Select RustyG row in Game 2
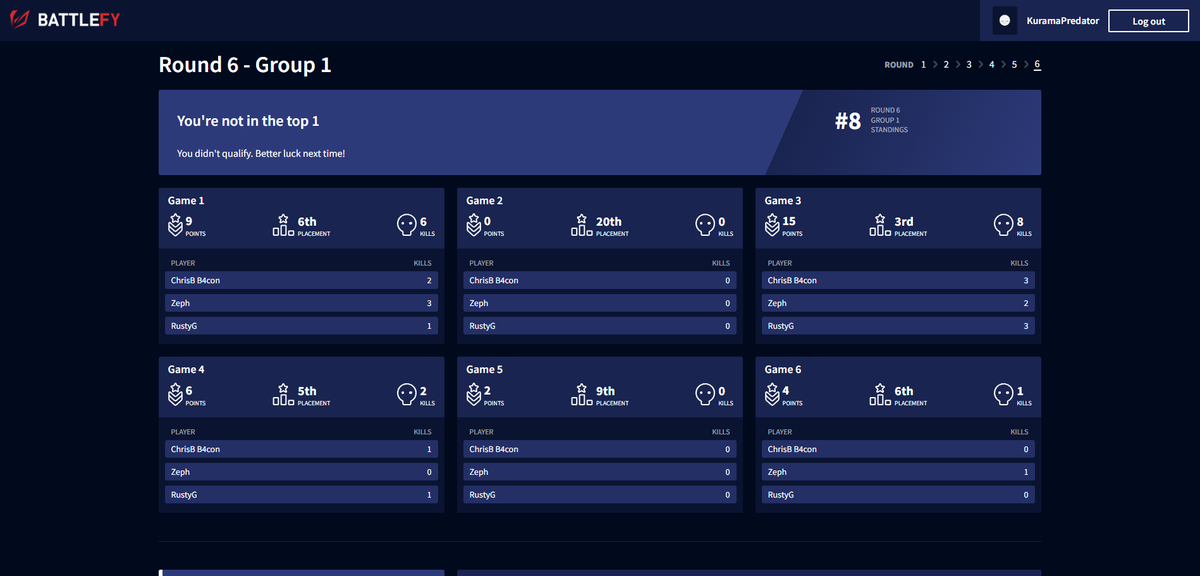 tap(599, 326)
